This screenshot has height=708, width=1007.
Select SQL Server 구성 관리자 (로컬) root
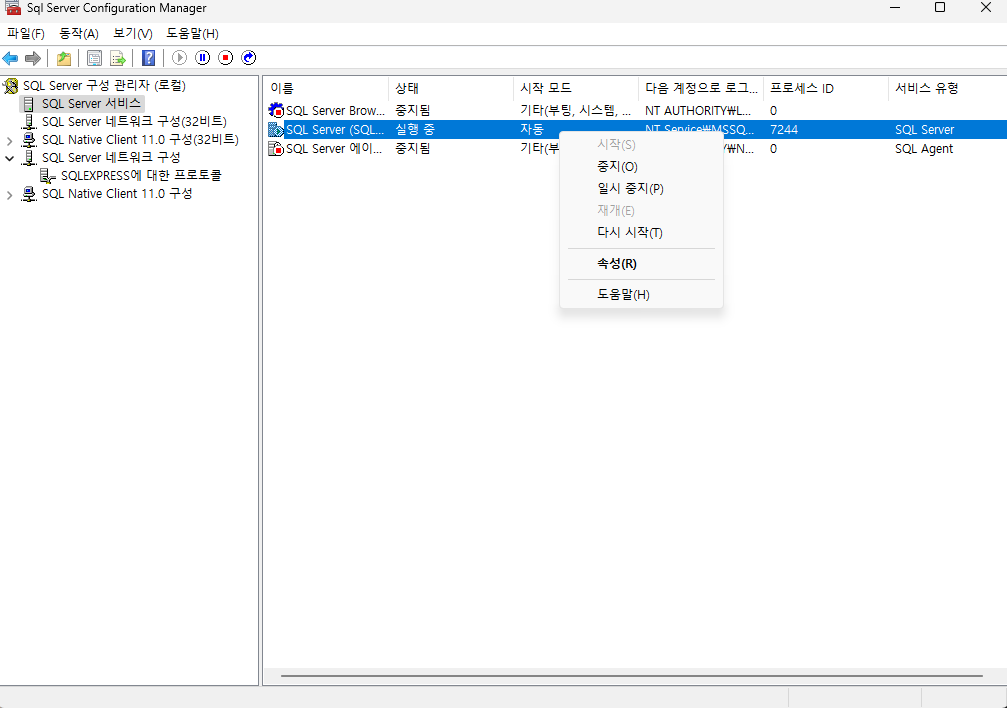104,85
